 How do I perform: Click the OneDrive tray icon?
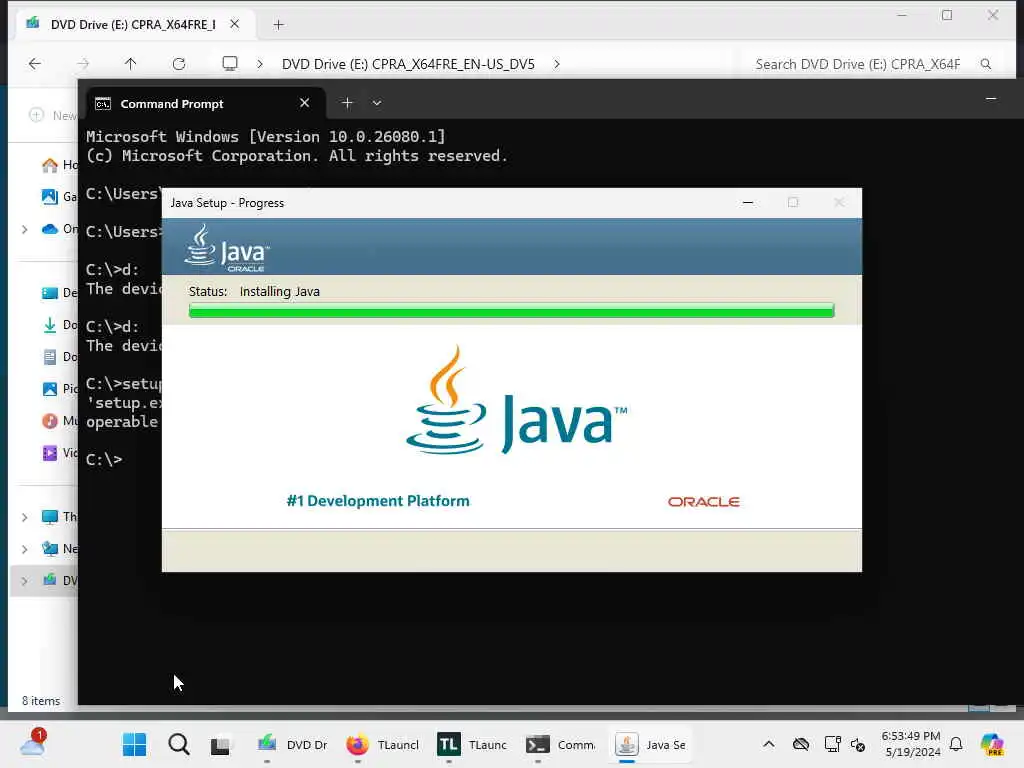[801, 744]
